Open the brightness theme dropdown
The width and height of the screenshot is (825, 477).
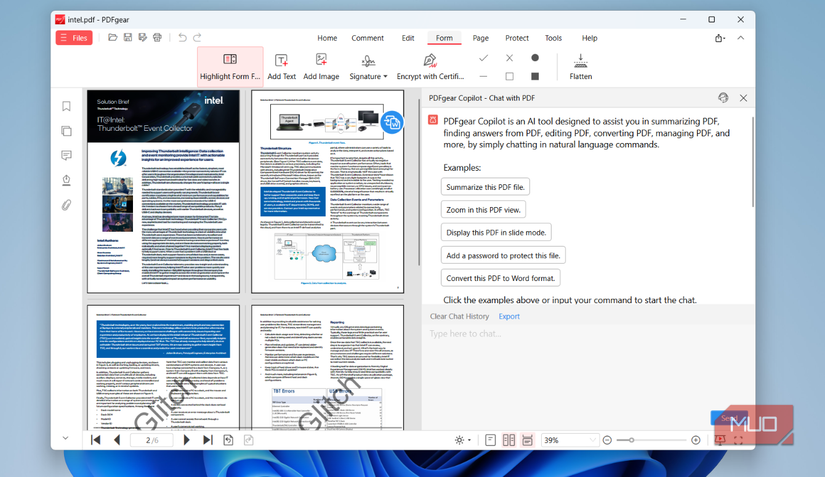[462, 440]
